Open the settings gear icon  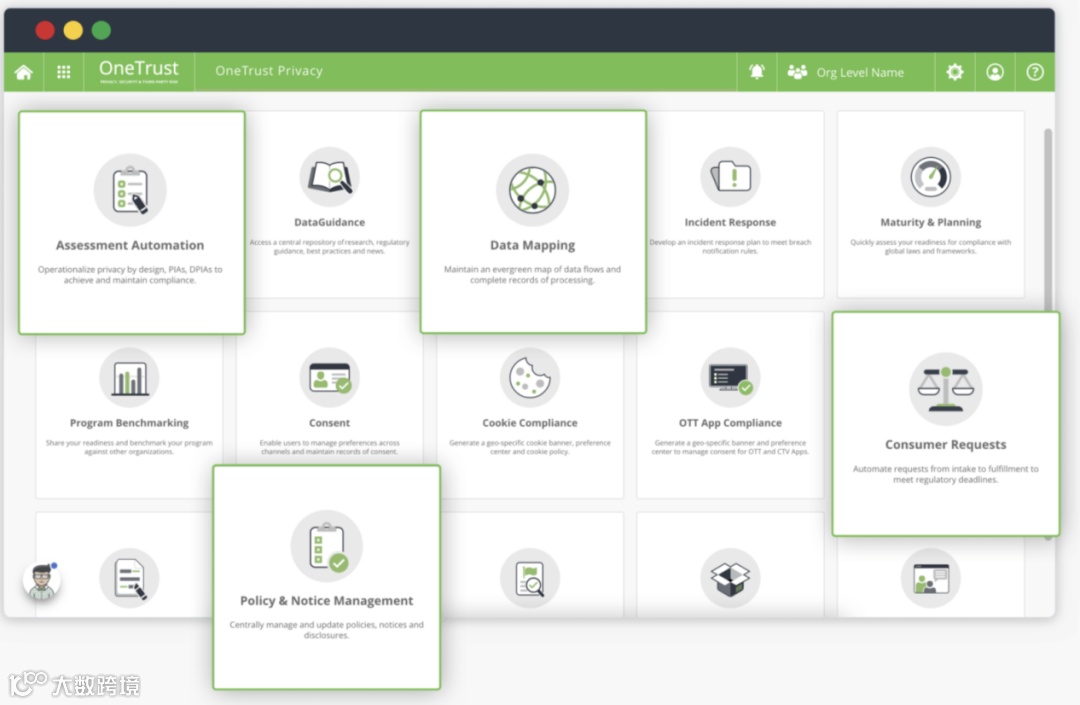point(955,72)
